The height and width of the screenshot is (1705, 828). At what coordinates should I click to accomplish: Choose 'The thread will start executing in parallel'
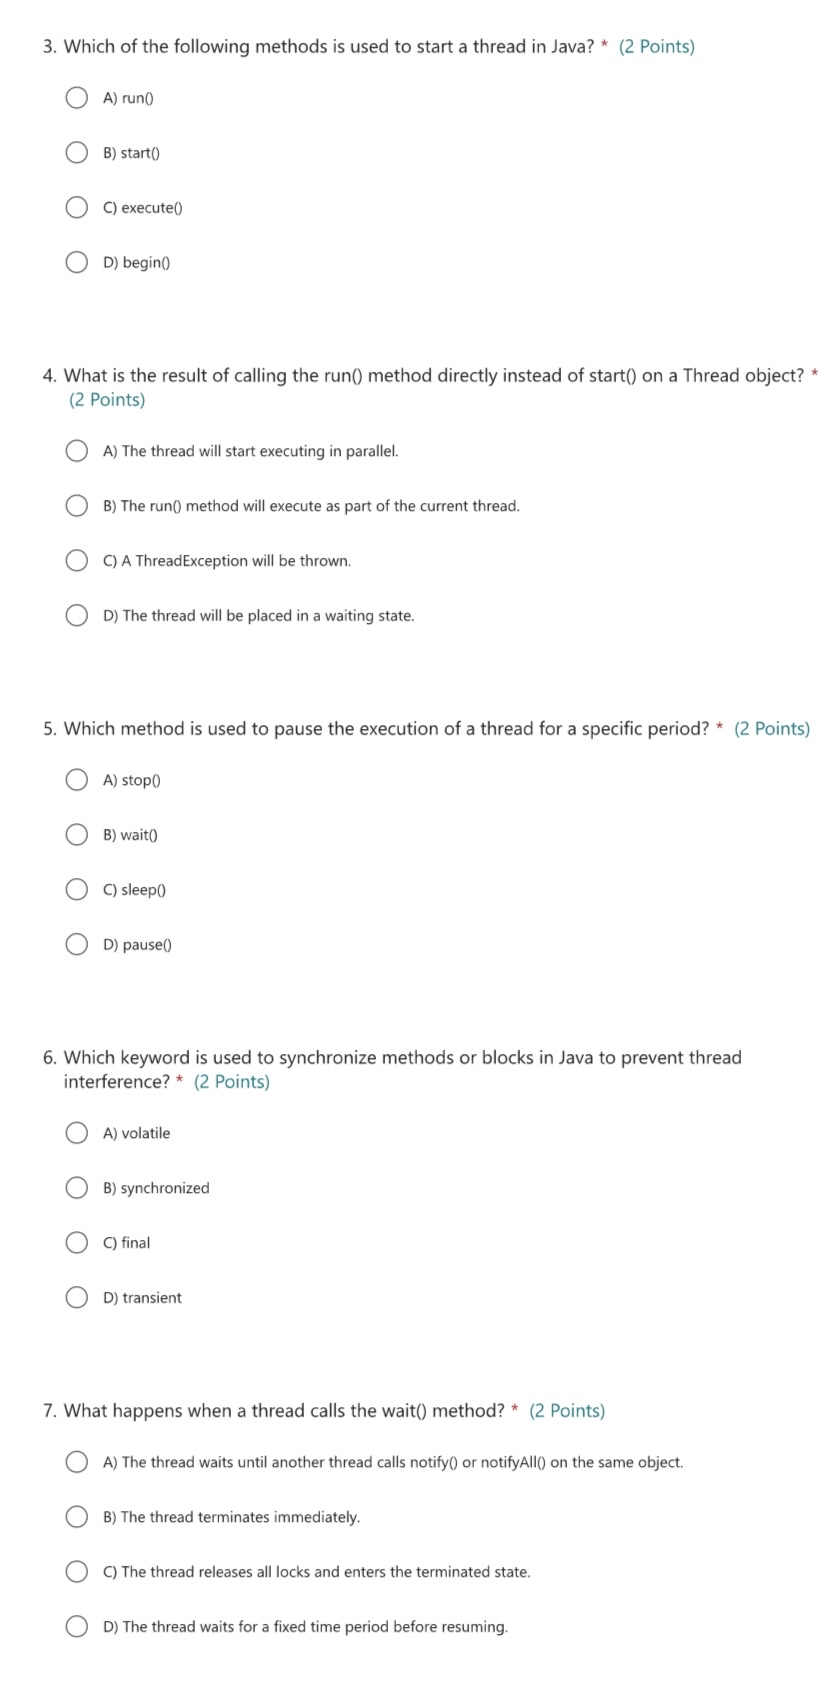click(x=76, y=450)
